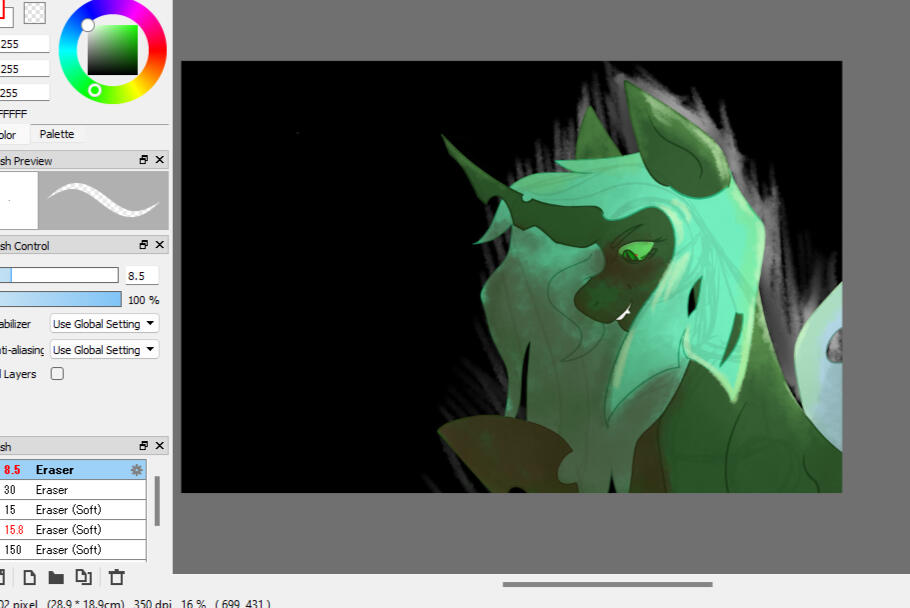910x608 pixels.
Task: Open settings gear for the 8.5 Eraser brush
Action: click(x=137, y=470)
